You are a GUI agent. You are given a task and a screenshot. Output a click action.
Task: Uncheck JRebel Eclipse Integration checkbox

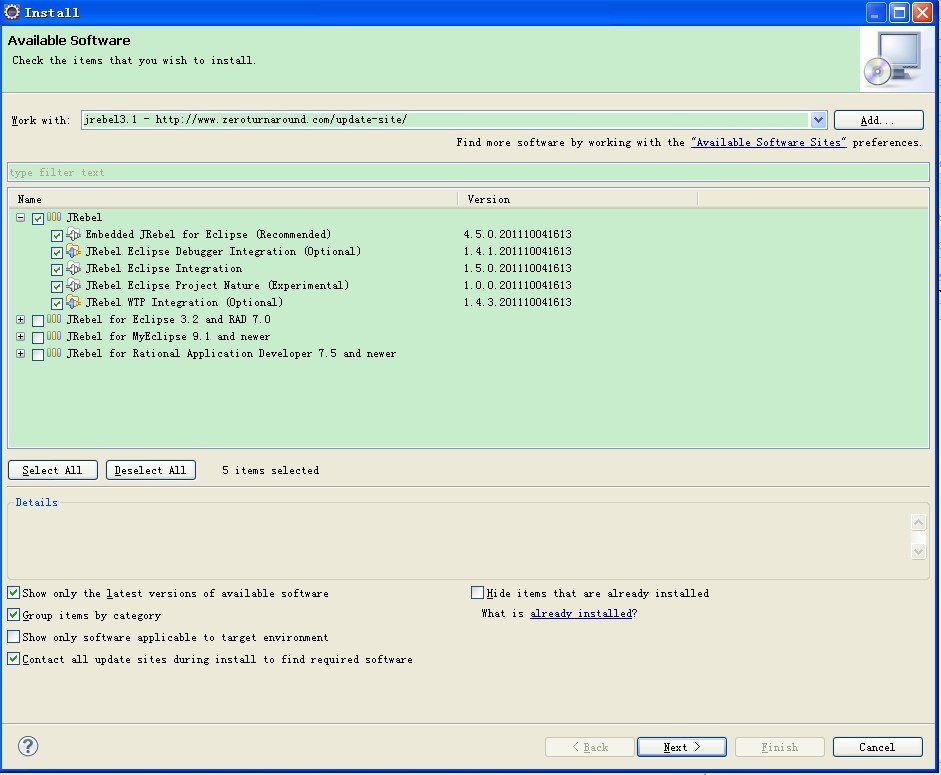57,270
